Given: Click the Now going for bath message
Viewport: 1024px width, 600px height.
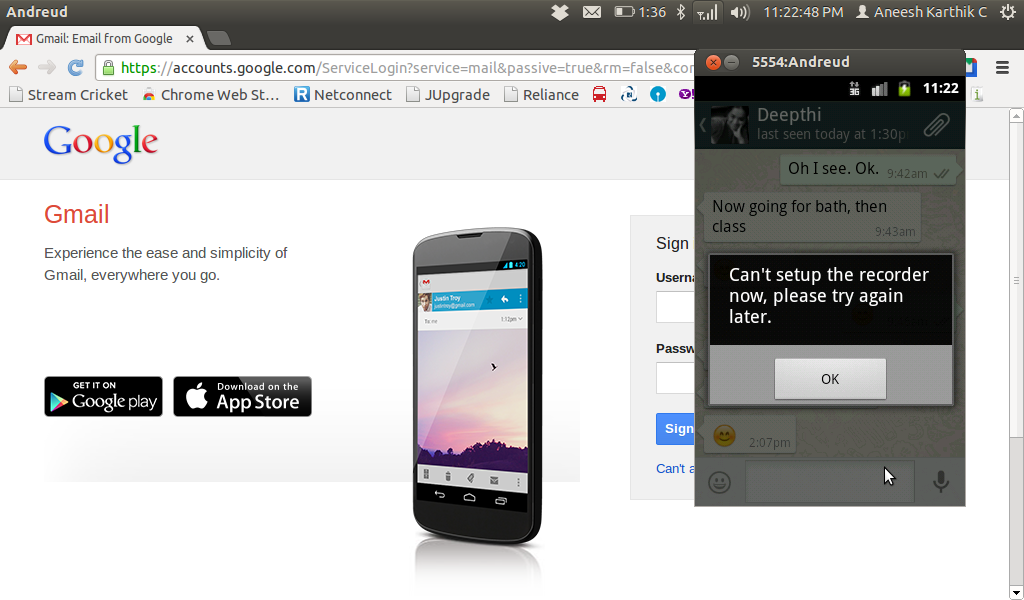Looking at the screenshot, I should (x=810, y=217).
